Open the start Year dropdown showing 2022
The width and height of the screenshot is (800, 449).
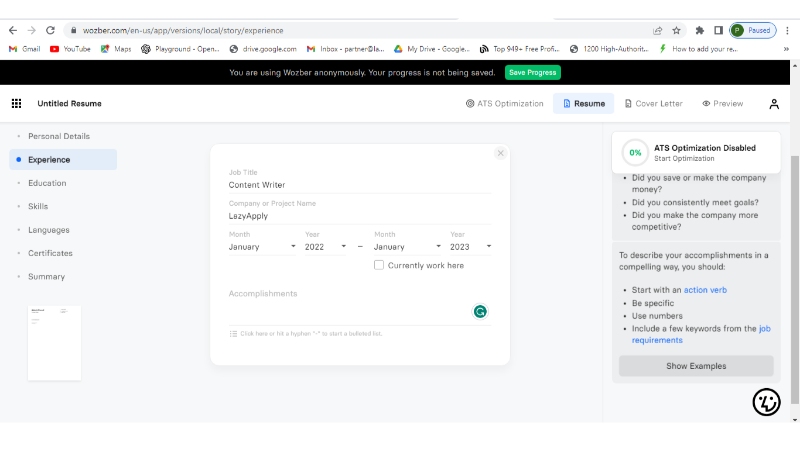(x=326, y=246)
